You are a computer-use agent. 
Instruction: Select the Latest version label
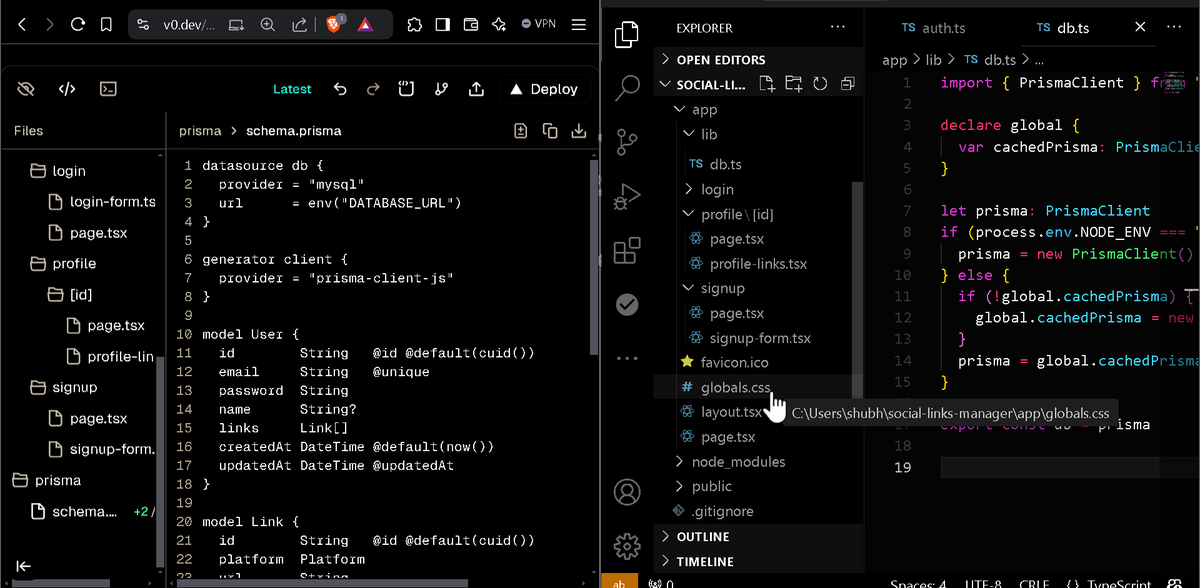[x=292, y=89]
